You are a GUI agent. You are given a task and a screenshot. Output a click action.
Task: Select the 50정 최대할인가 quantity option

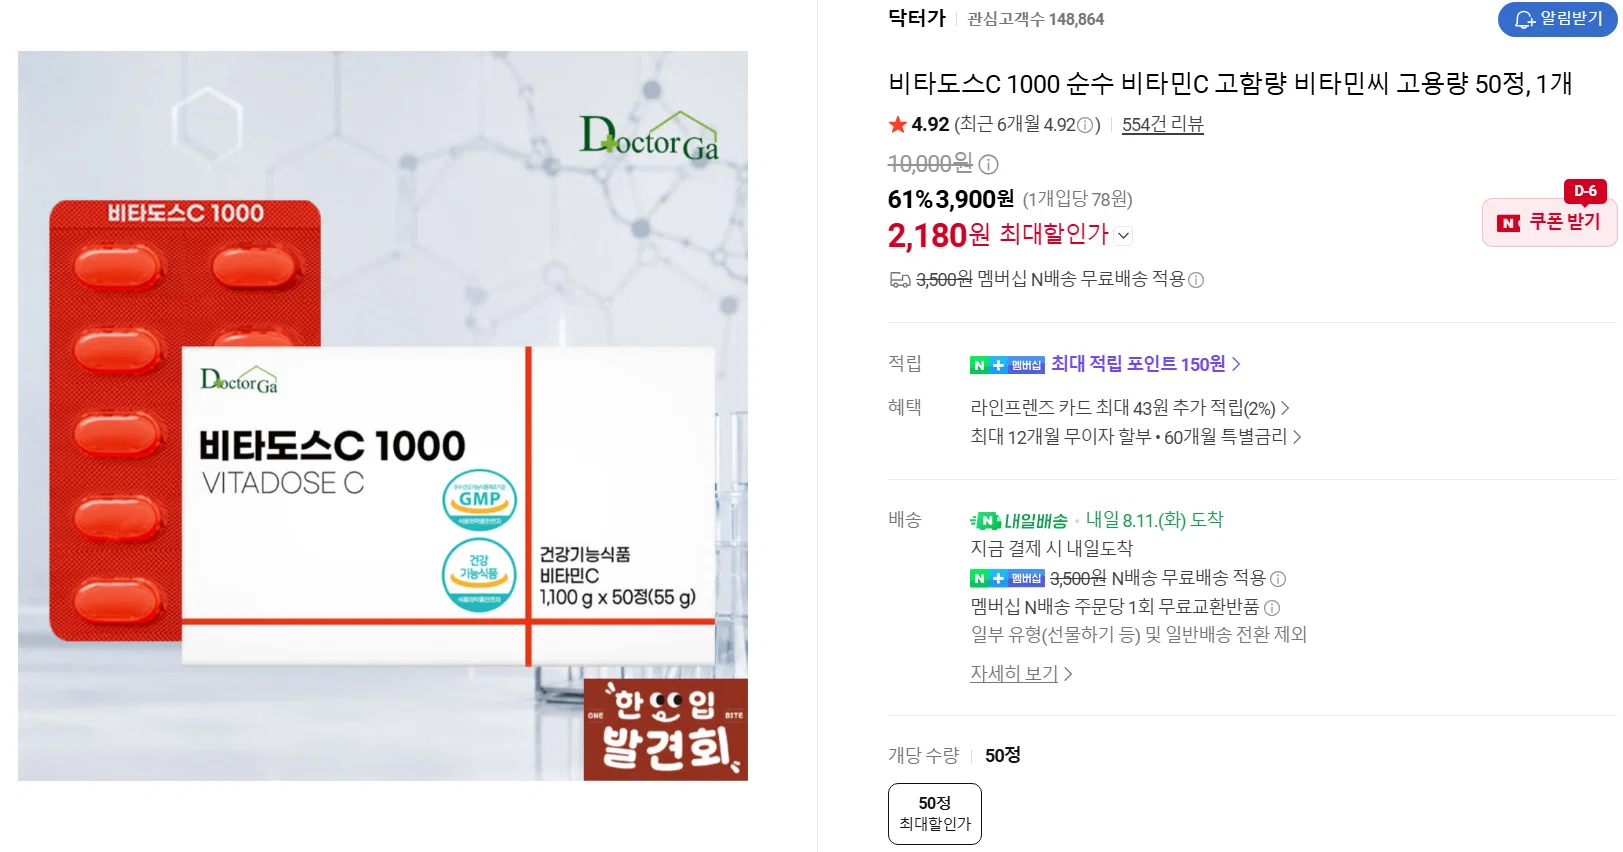935,814
